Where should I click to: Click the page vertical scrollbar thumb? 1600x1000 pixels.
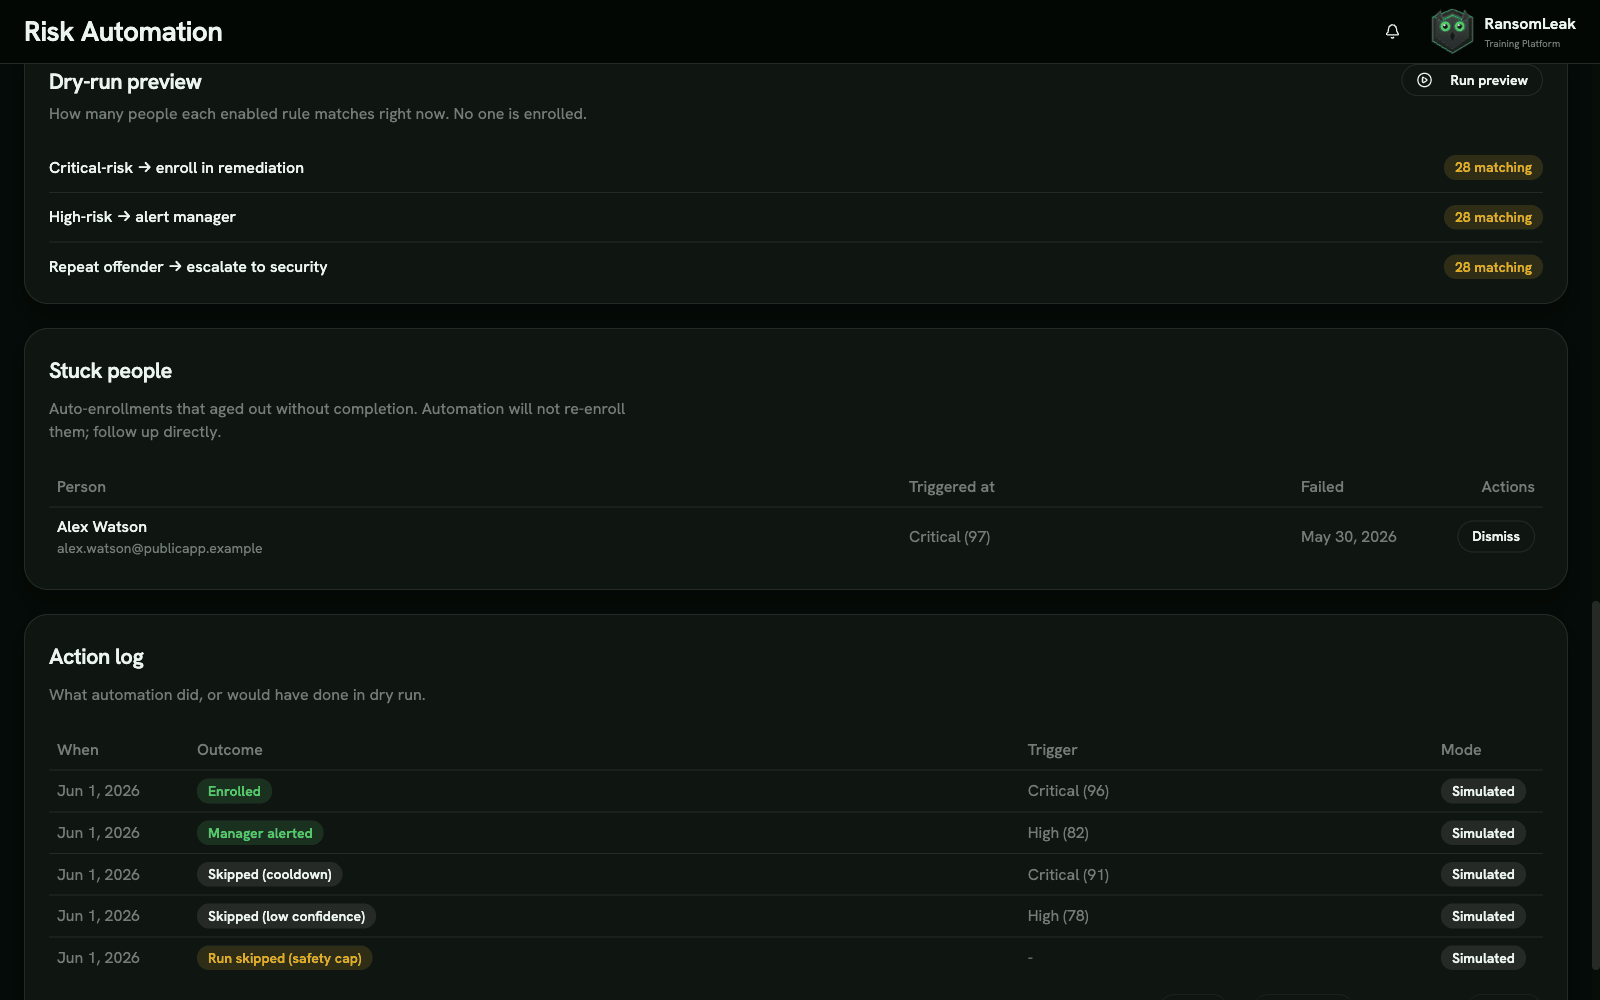pyautogui.click(x=1595, y=785)
